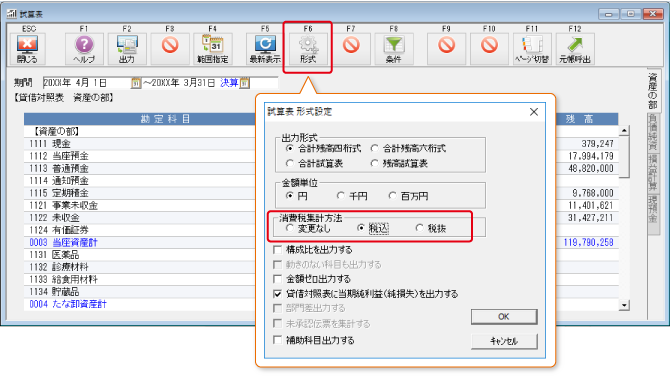Click the 残高 column header
Viewport: 671px width, 376px height.
pyautogui.click(x=580, y=119)
